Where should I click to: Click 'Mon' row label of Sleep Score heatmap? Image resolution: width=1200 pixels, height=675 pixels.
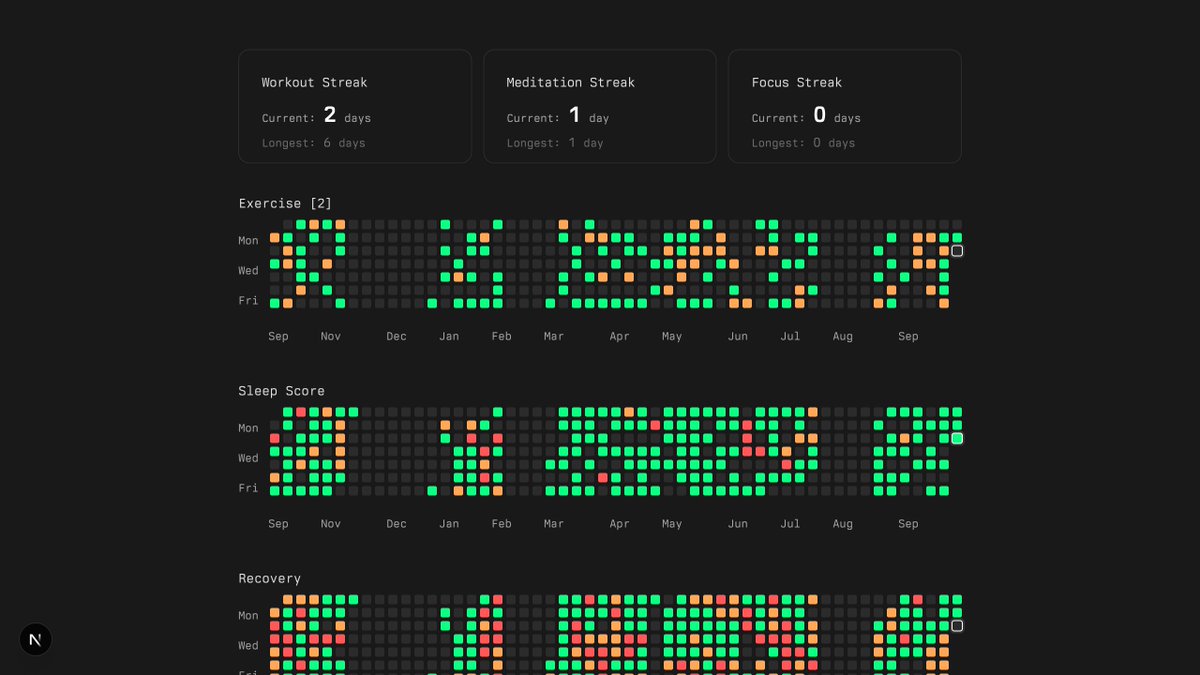pyautogui.click(x=248, y=428)
